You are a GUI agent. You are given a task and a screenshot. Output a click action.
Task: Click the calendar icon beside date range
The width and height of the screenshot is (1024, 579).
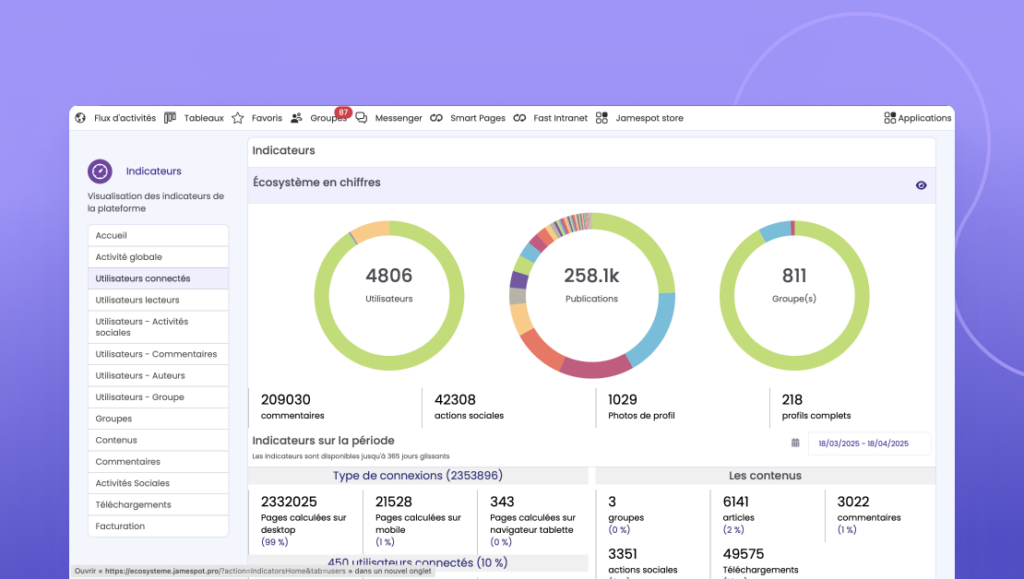point(795,443)
